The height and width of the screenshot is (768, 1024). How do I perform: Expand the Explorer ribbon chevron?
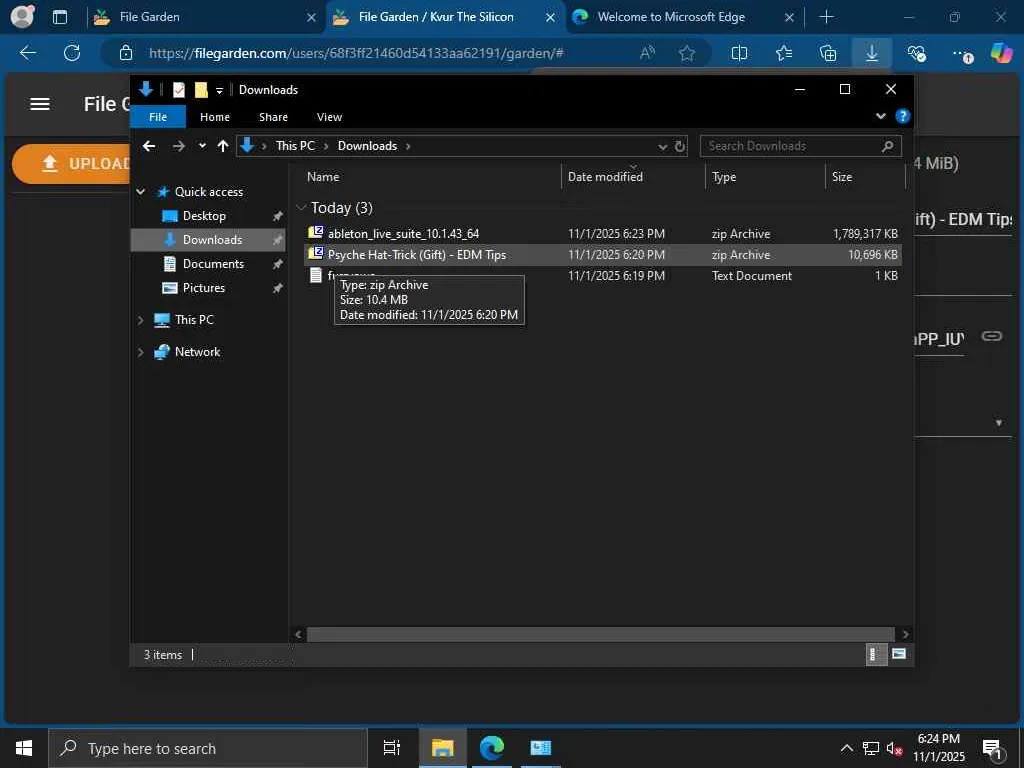[x=880, y=116]
